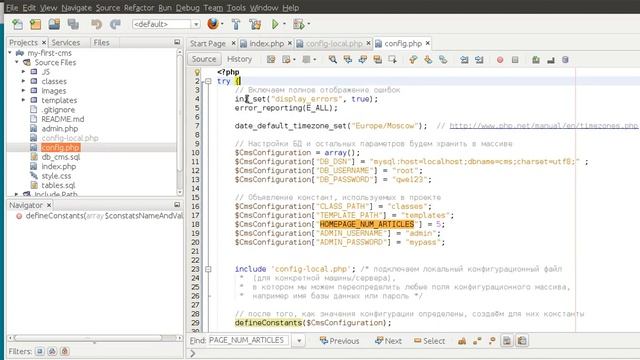Viewport: 640px width, 360px height.
Task: Toggle the first Navigator filter button
Action: click(x=40, y=351)
